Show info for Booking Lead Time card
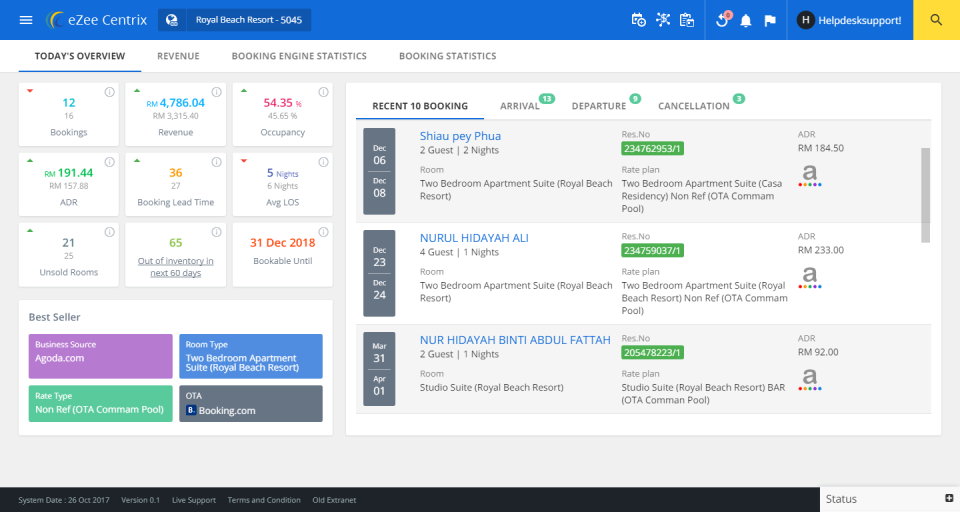 coord(216,162)
